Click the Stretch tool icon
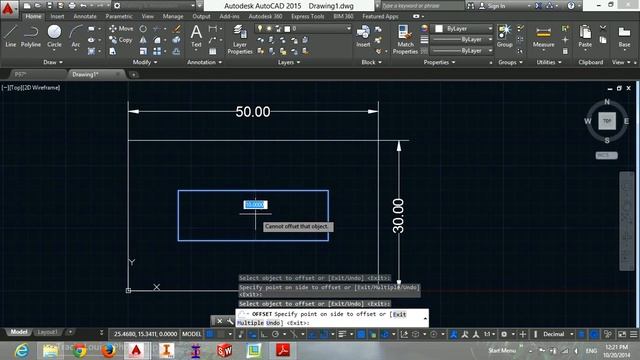 pyautogui.click(x=113, y=51)
